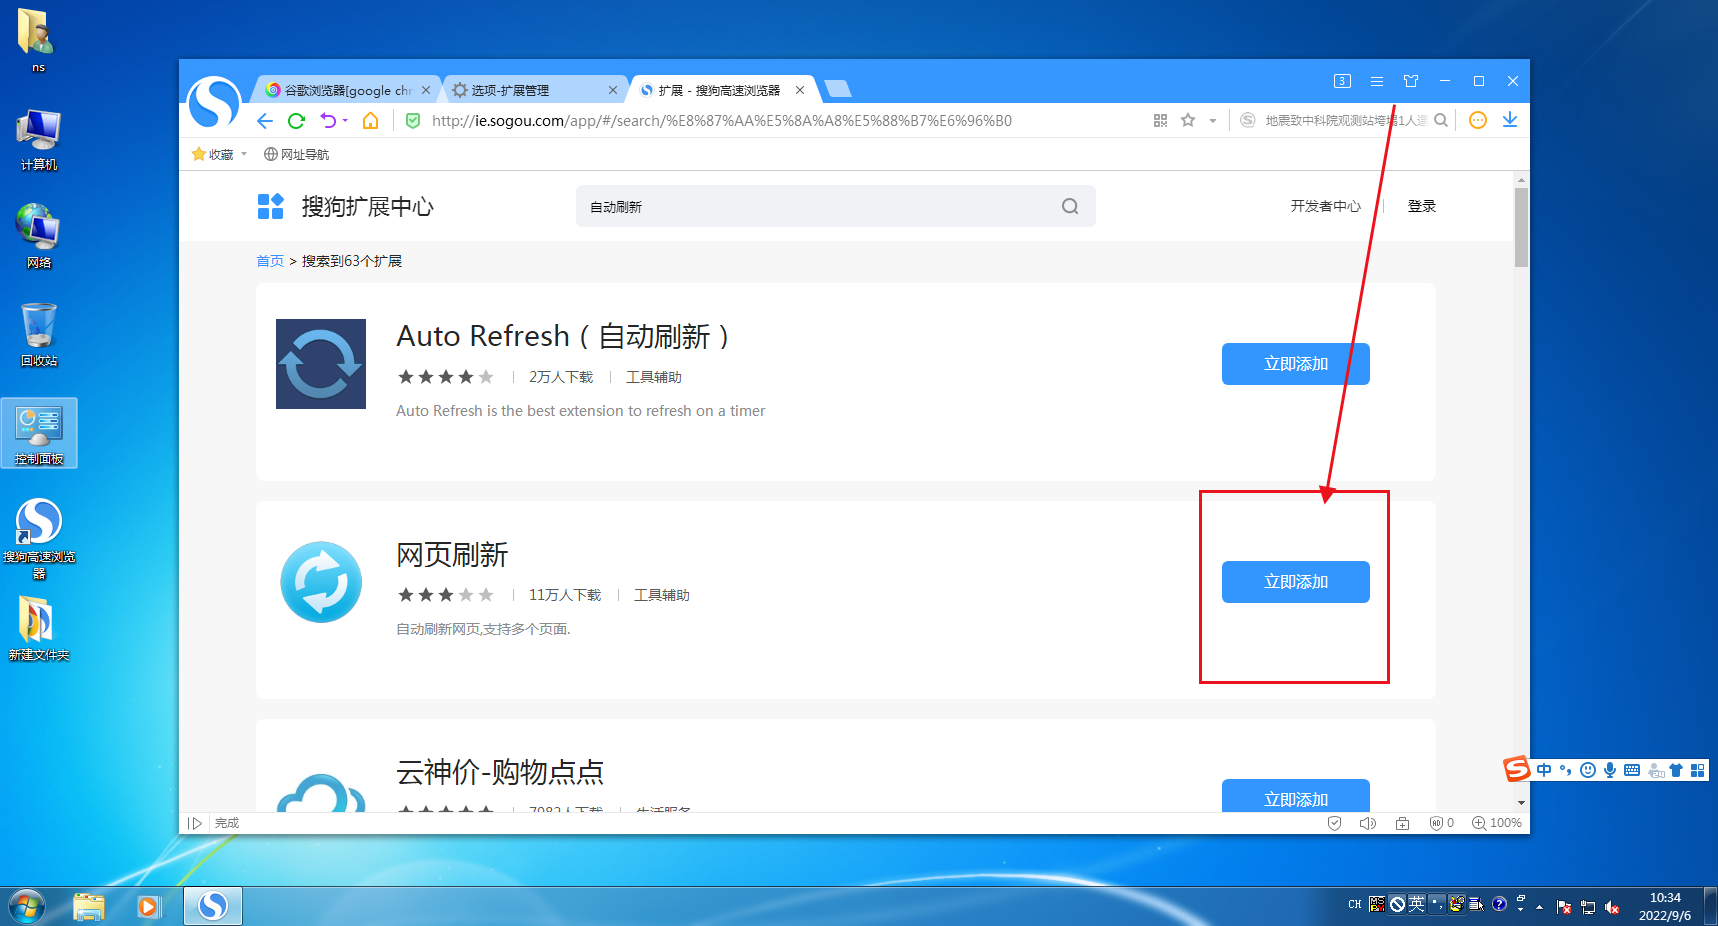Open the tab count icon showing 3

tap(1343, 81)
